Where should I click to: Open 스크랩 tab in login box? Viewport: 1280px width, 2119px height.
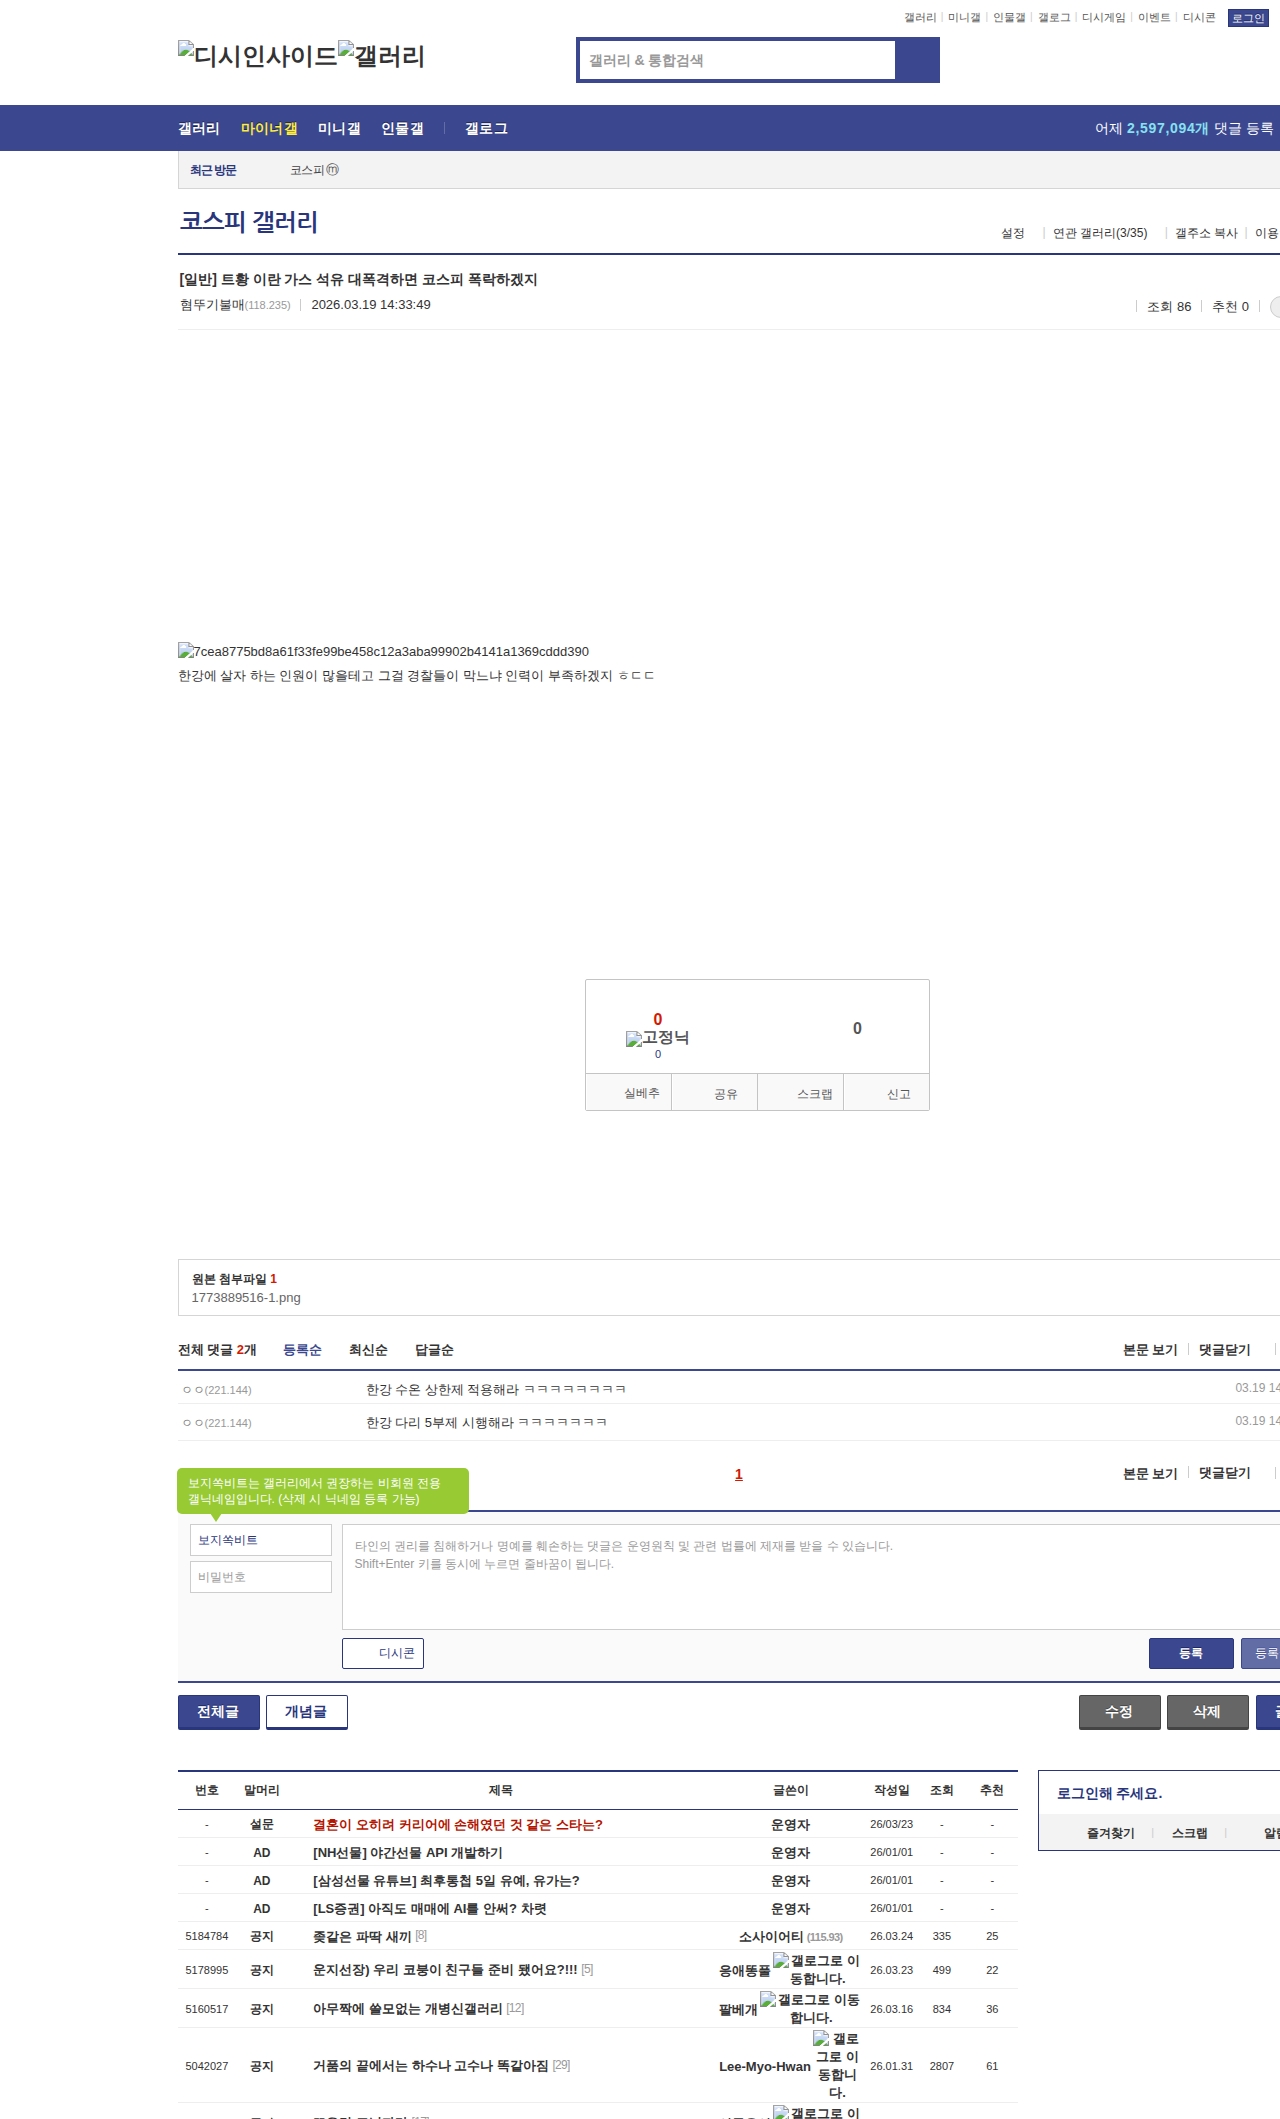point(1190,1833)
